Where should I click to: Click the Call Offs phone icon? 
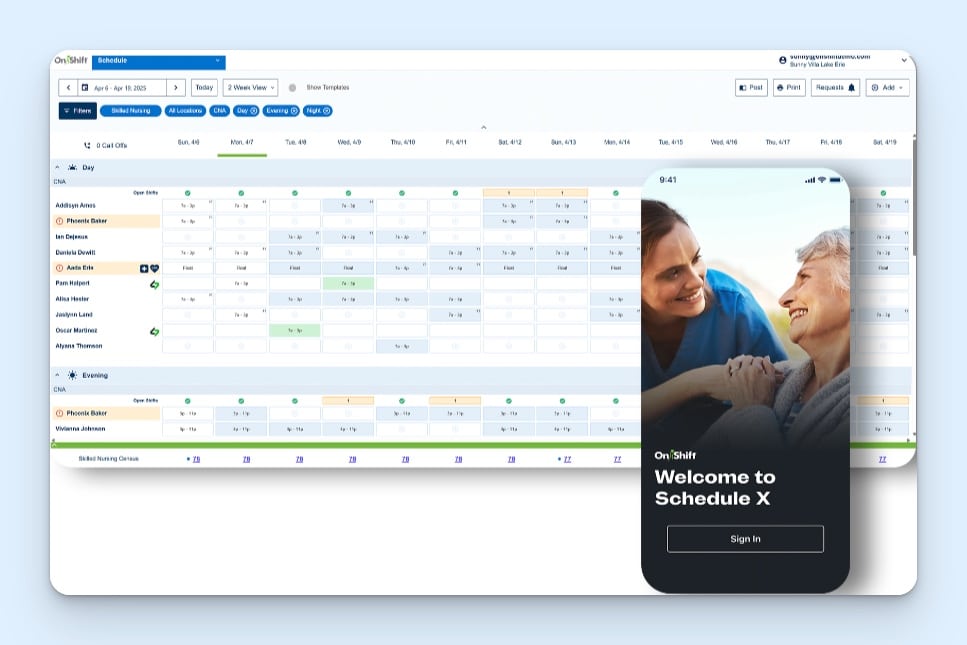coord(87,146)
